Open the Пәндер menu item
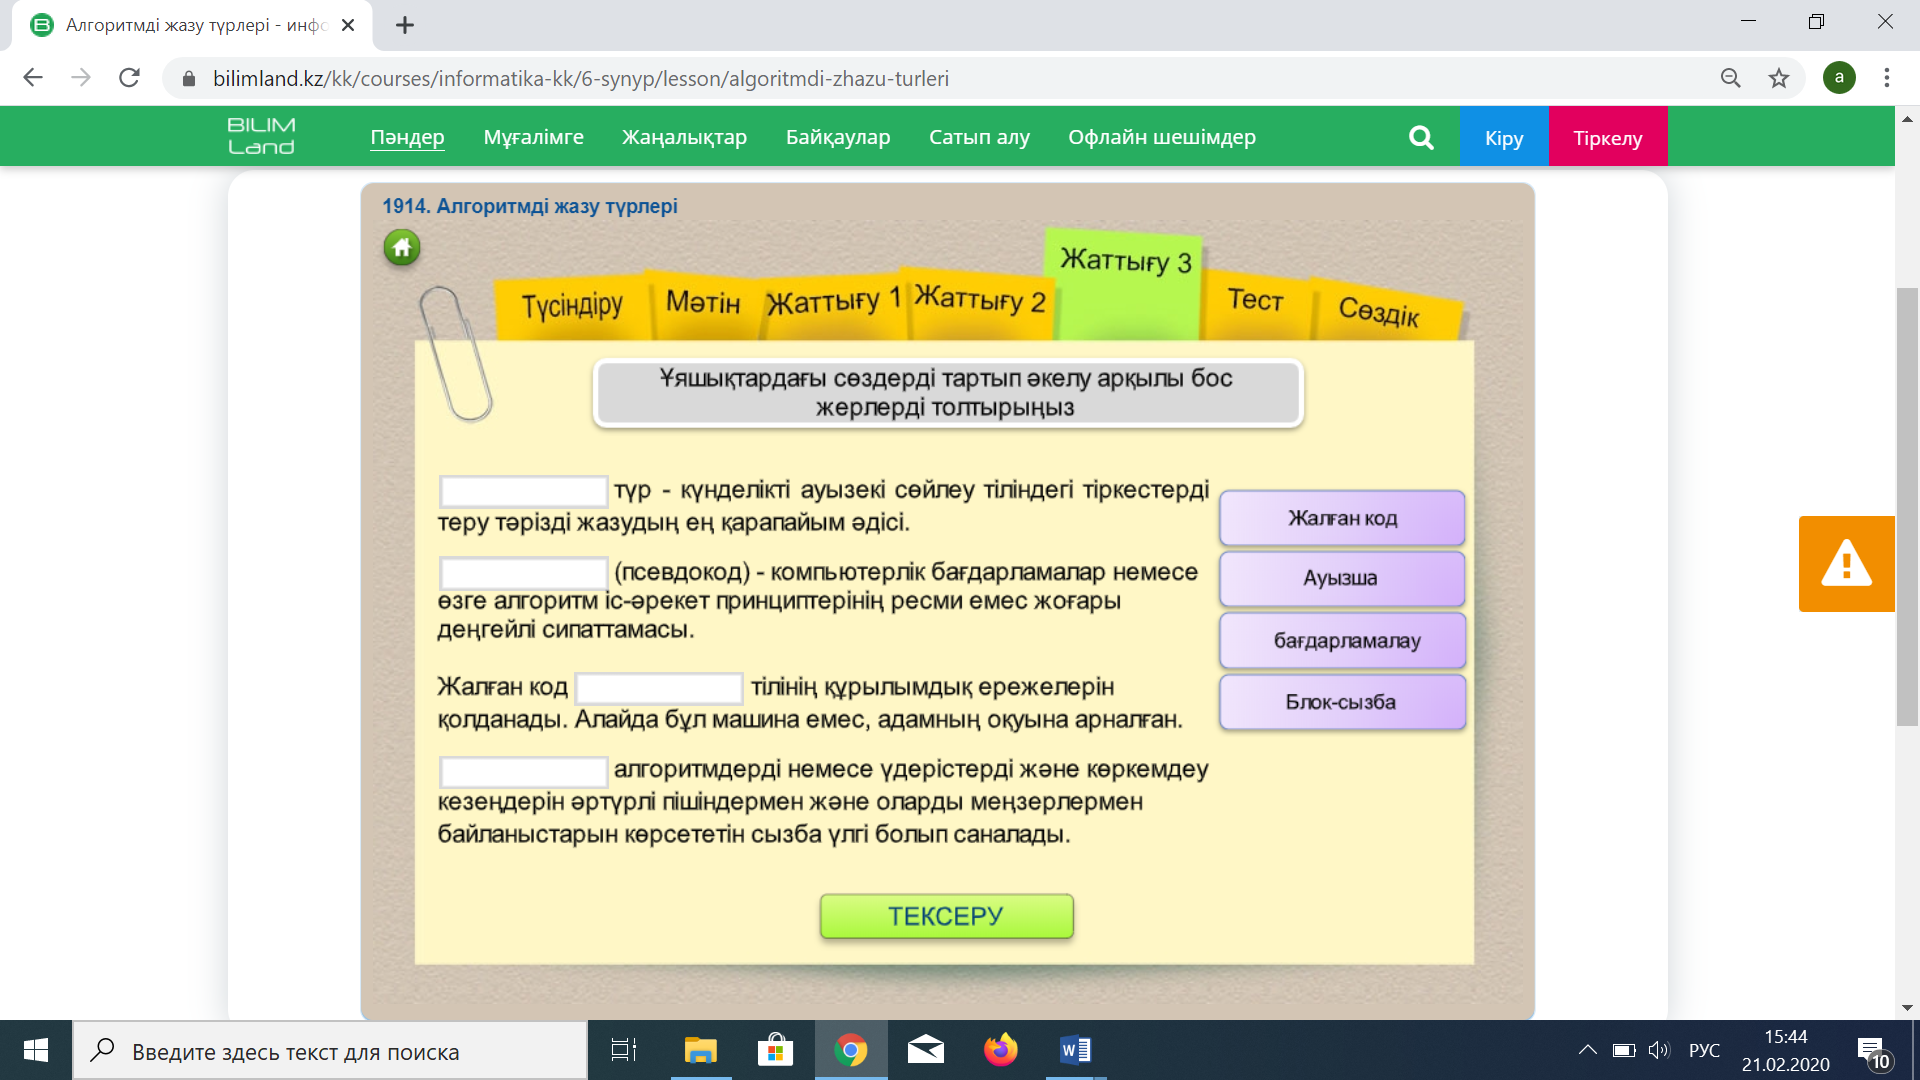This screenshot has height=1080, width=1920. (407, 137)
